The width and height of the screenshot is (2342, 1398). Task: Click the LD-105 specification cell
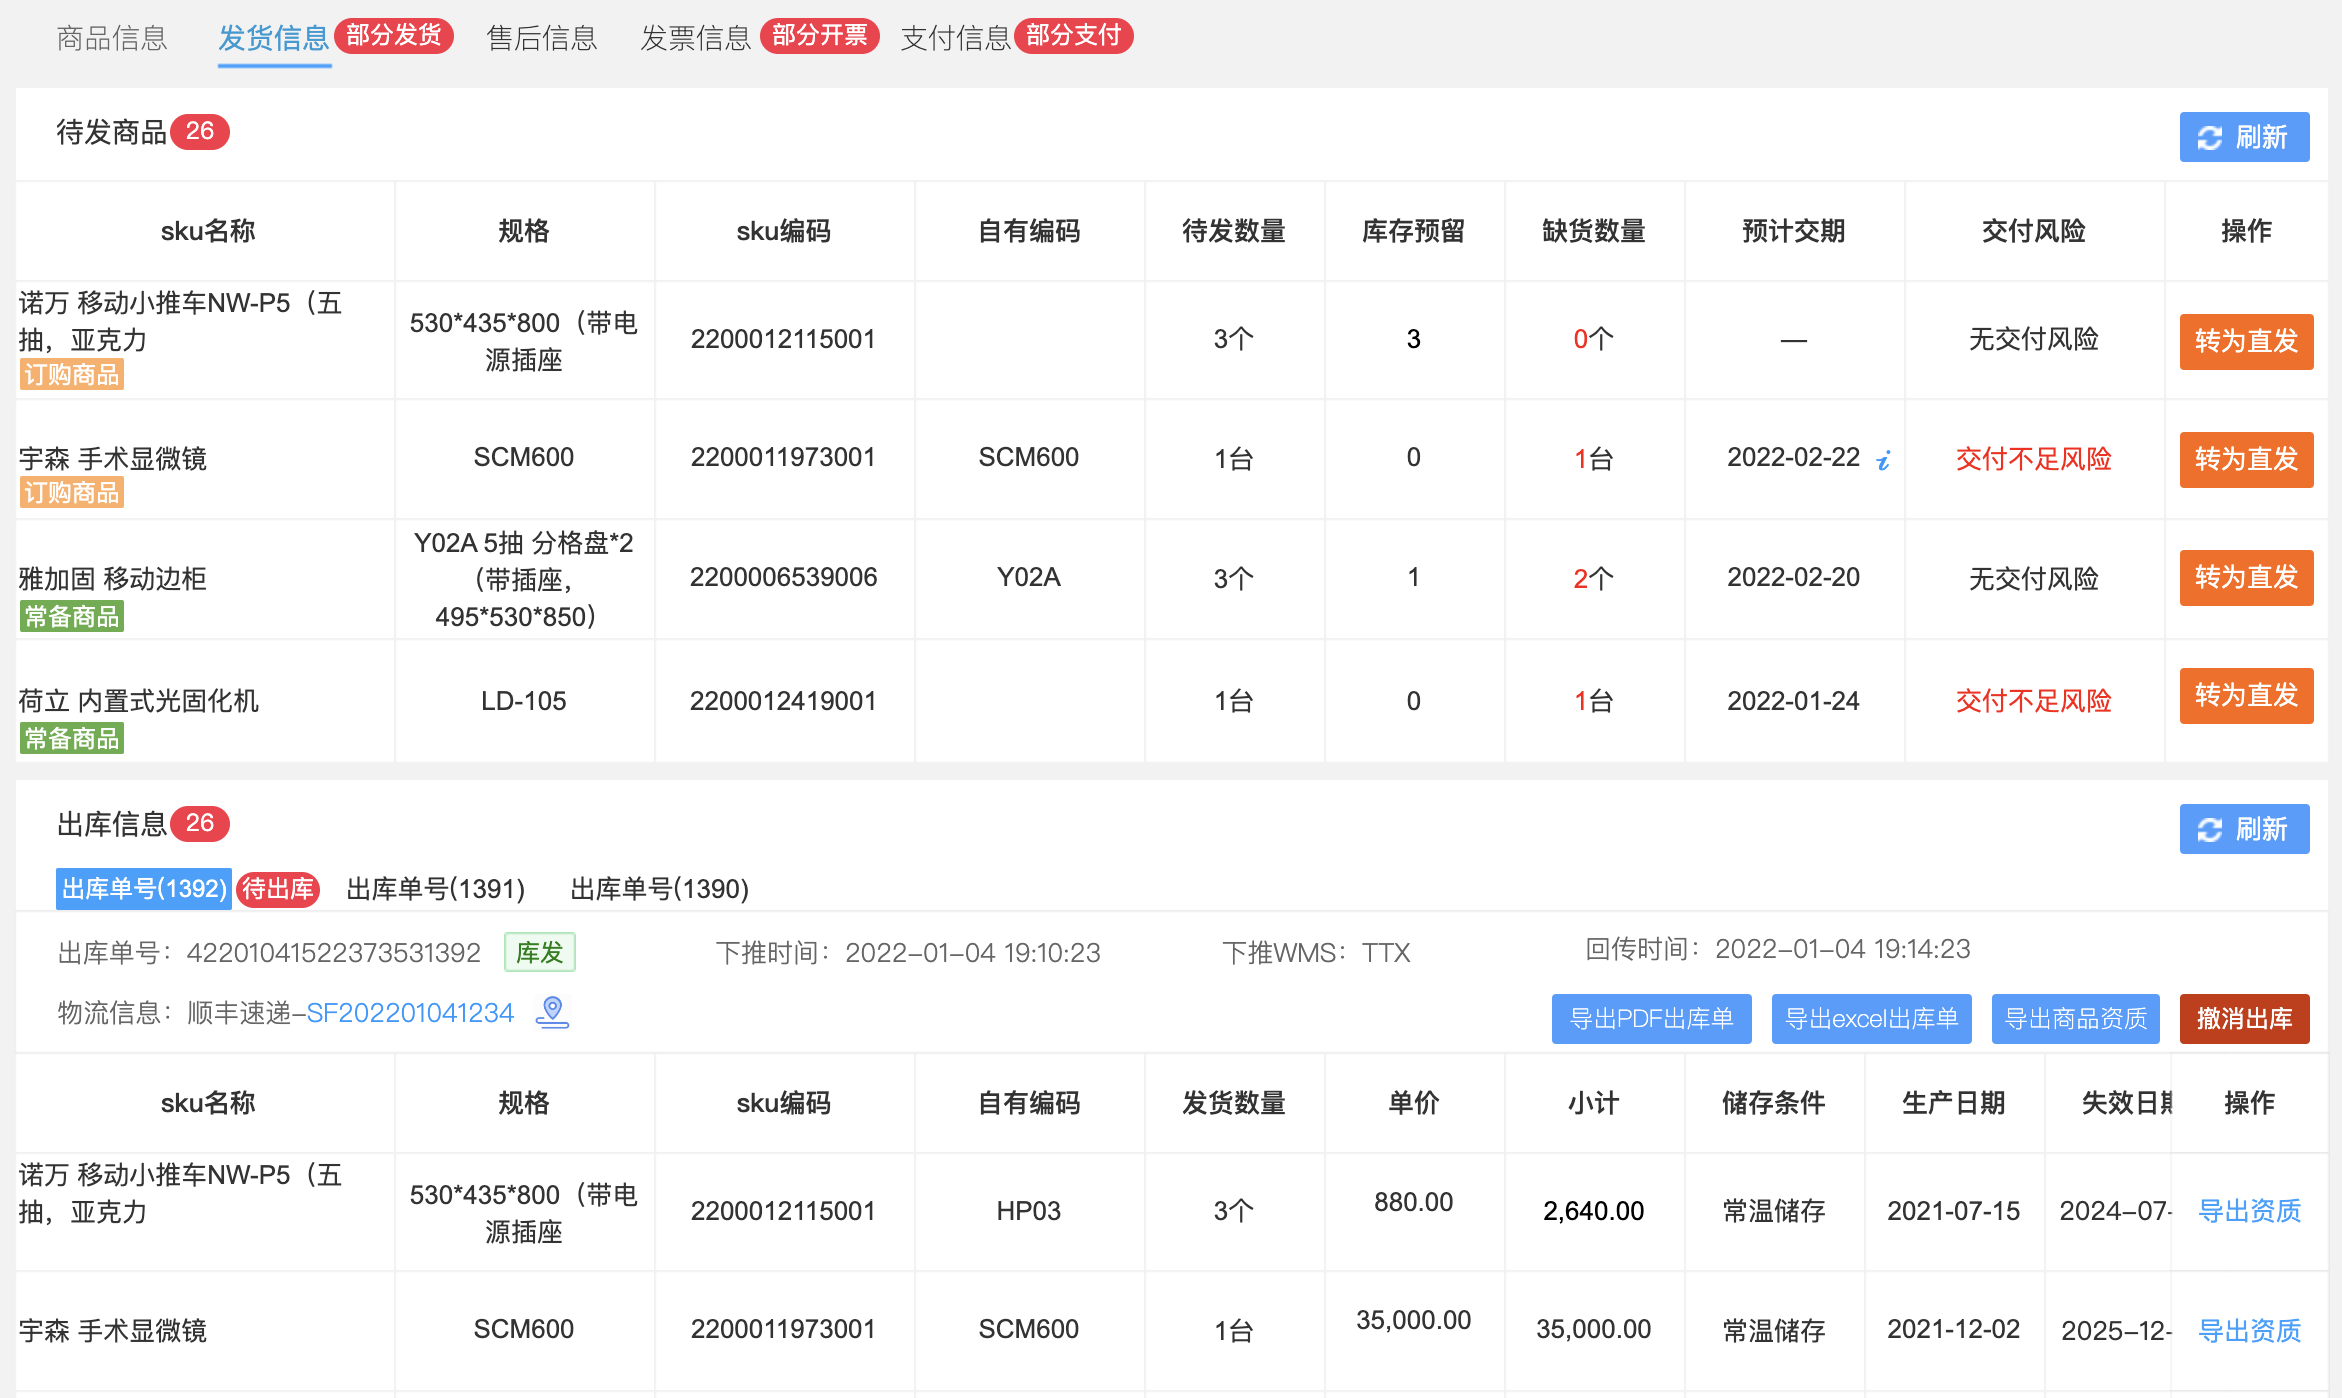(x=523, y=701)
